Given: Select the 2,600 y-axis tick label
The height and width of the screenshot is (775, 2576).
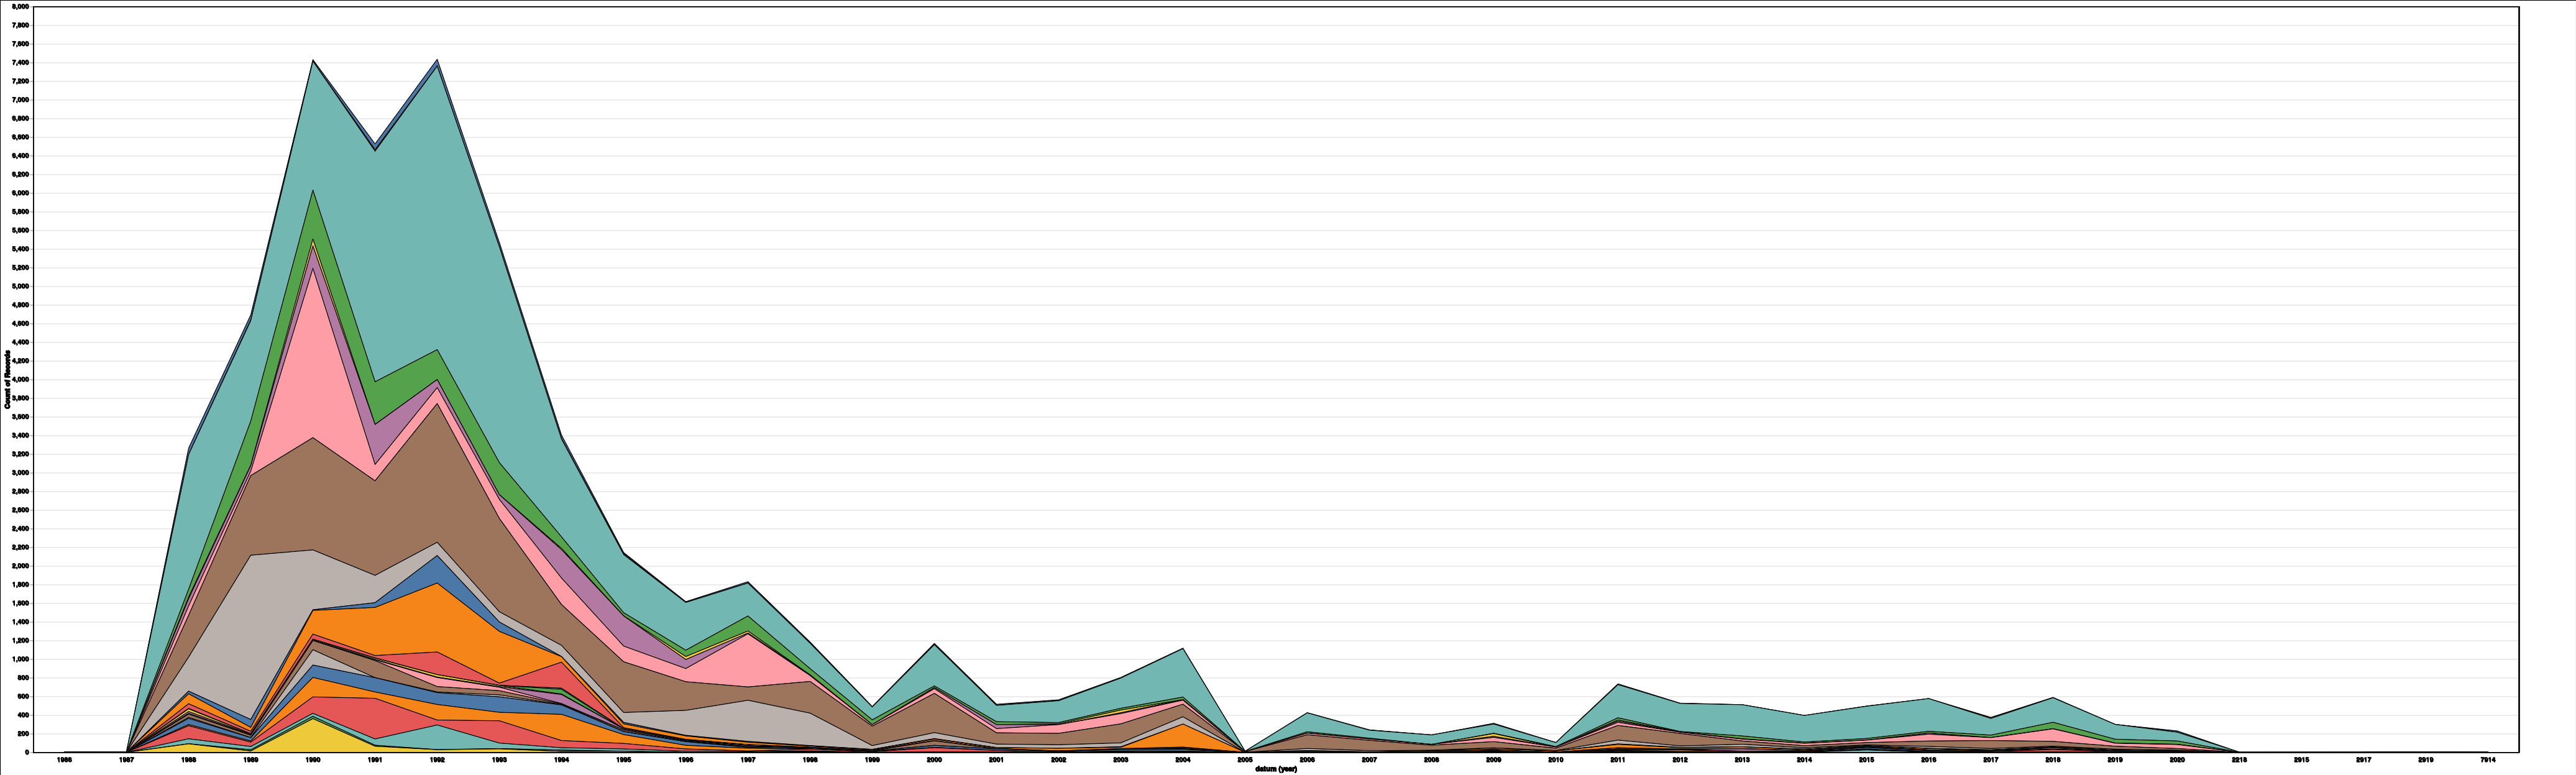Looking at the screenshot, I should [x=20, y=510].
